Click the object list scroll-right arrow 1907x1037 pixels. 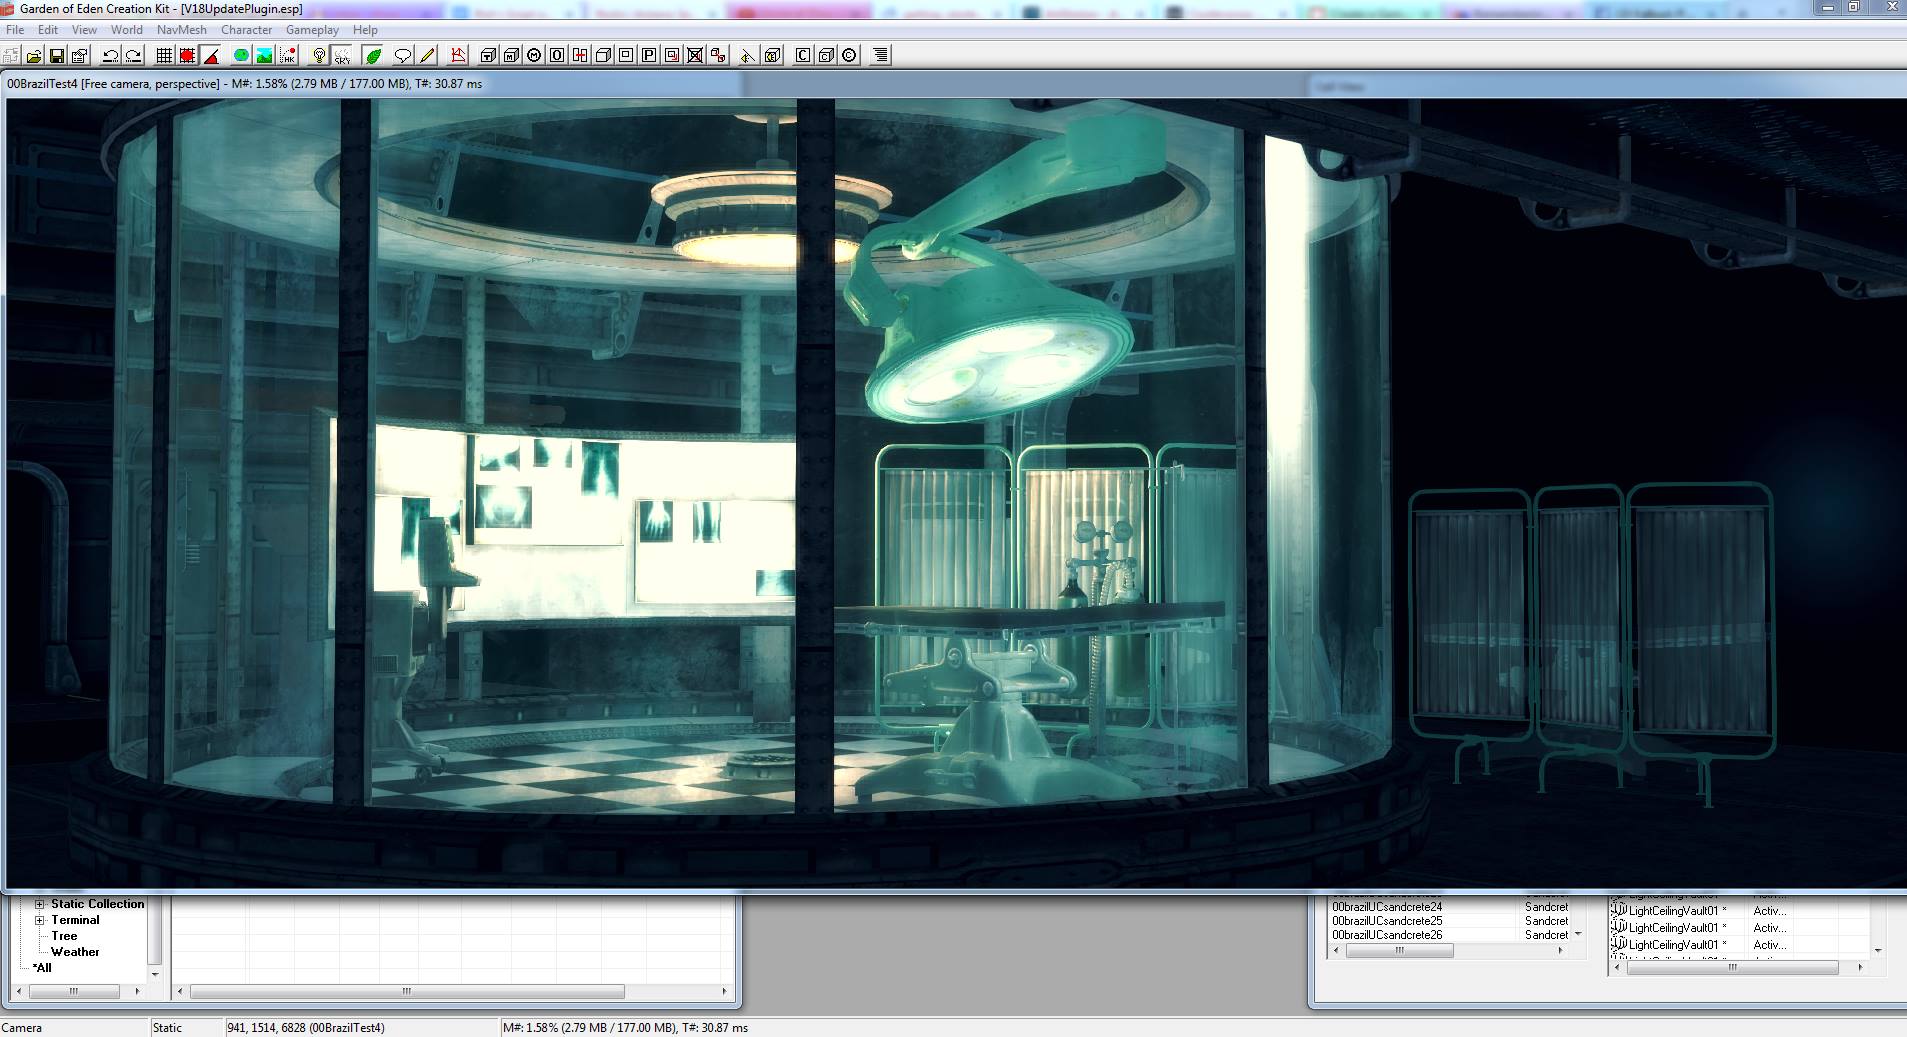pyautogui.click(x=724, y=992)
